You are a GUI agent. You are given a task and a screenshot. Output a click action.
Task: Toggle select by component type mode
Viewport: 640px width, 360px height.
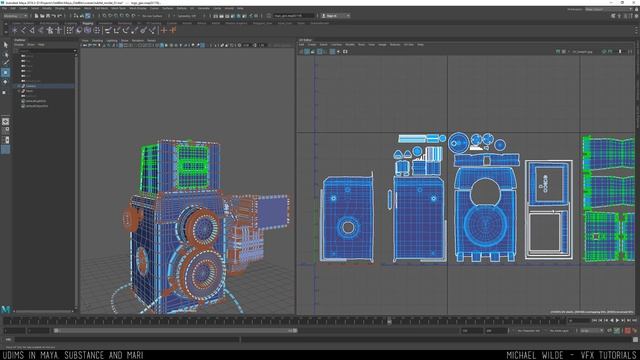(x=88, y=16)
